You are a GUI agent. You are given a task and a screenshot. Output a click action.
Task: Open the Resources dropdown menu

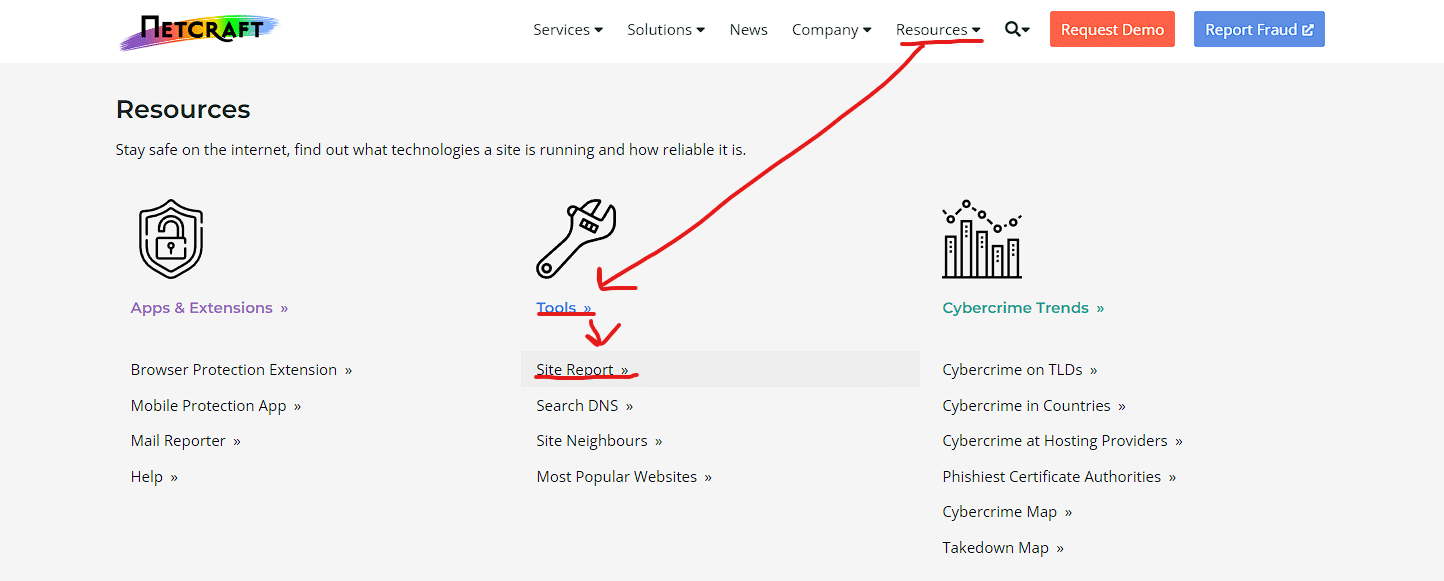[936, 29]
